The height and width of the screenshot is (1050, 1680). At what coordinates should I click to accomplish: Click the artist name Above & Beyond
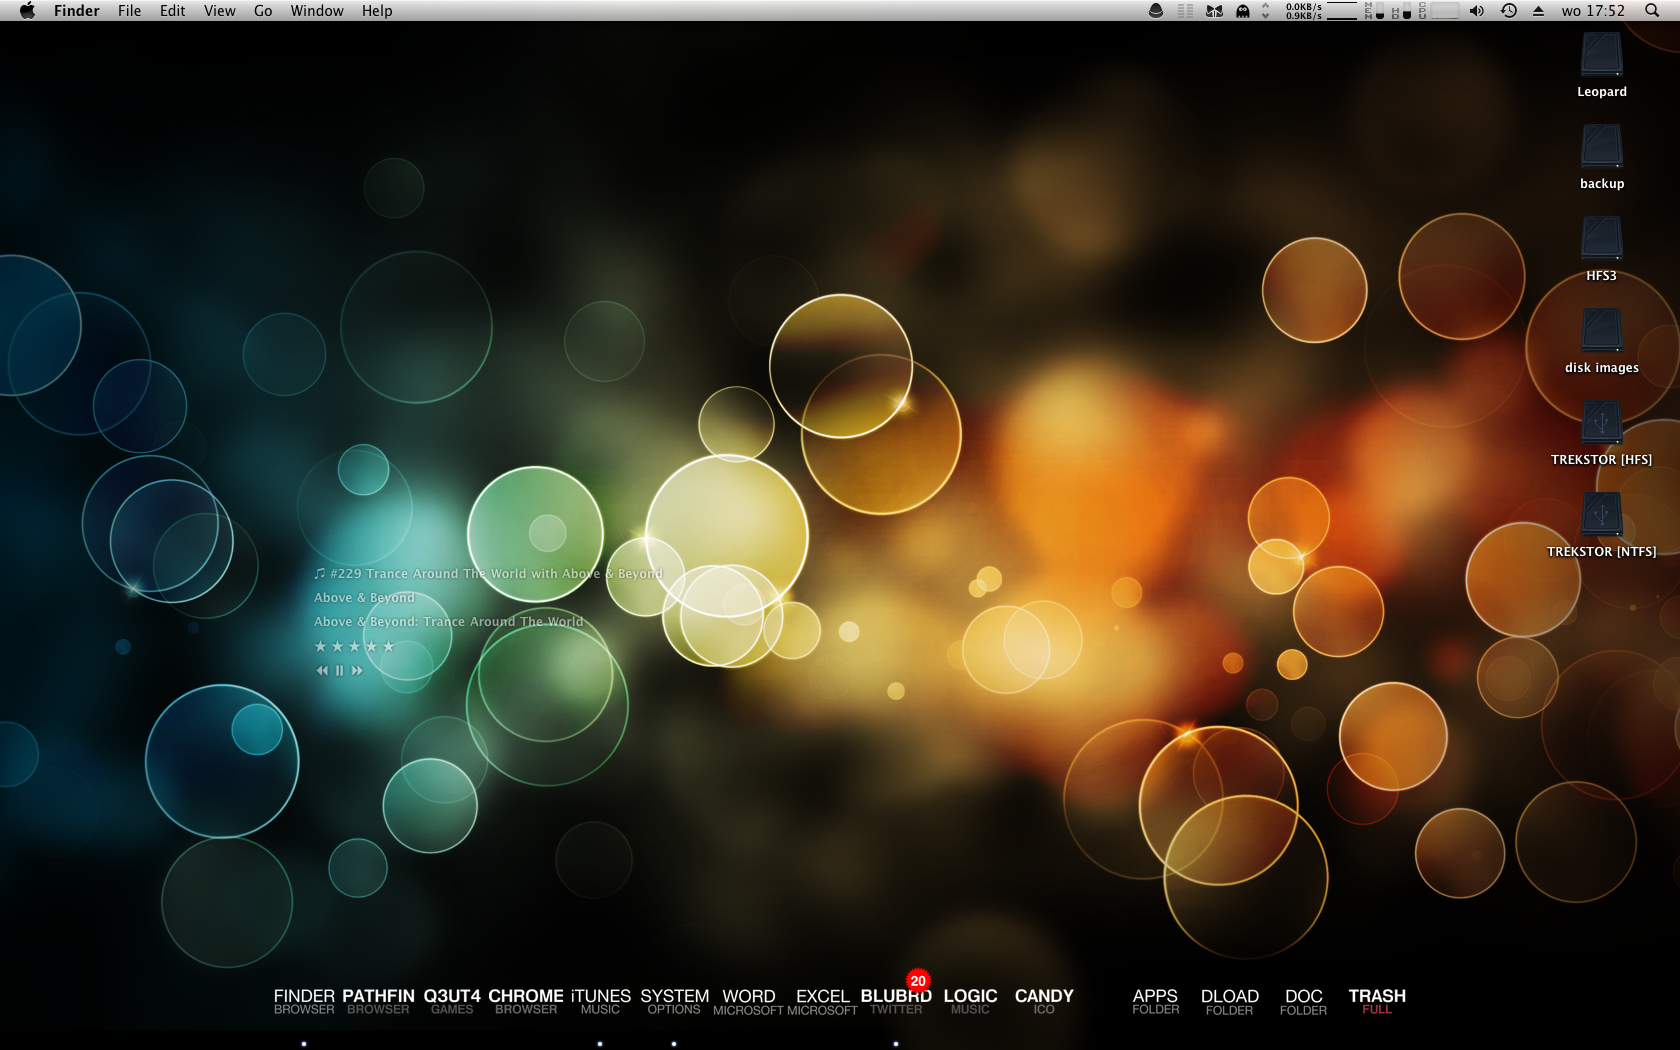click(x=364, y=598)
